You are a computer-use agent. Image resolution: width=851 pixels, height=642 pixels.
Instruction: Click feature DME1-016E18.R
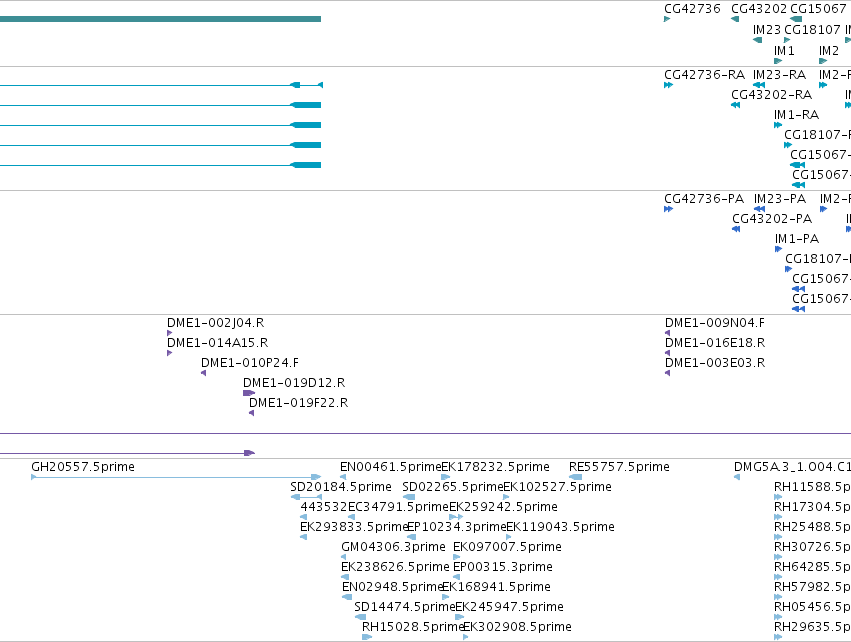click(715, 344)
